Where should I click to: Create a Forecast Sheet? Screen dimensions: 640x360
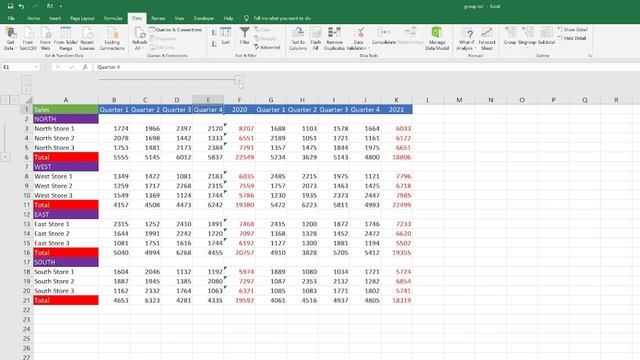point(487,39)
